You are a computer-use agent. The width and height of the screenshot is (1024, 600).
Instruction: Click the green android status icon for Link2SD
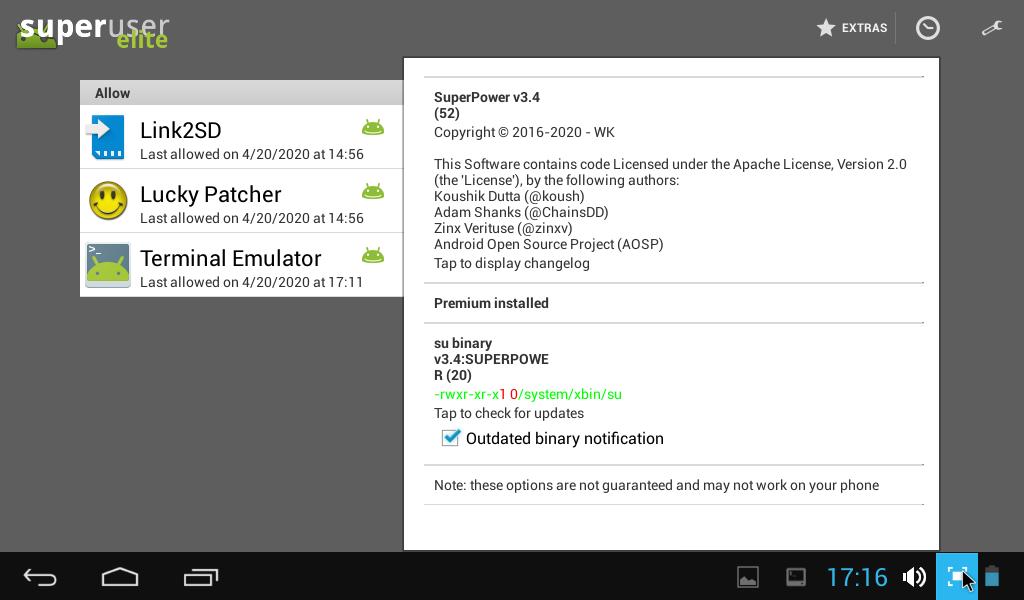[373, 127]
